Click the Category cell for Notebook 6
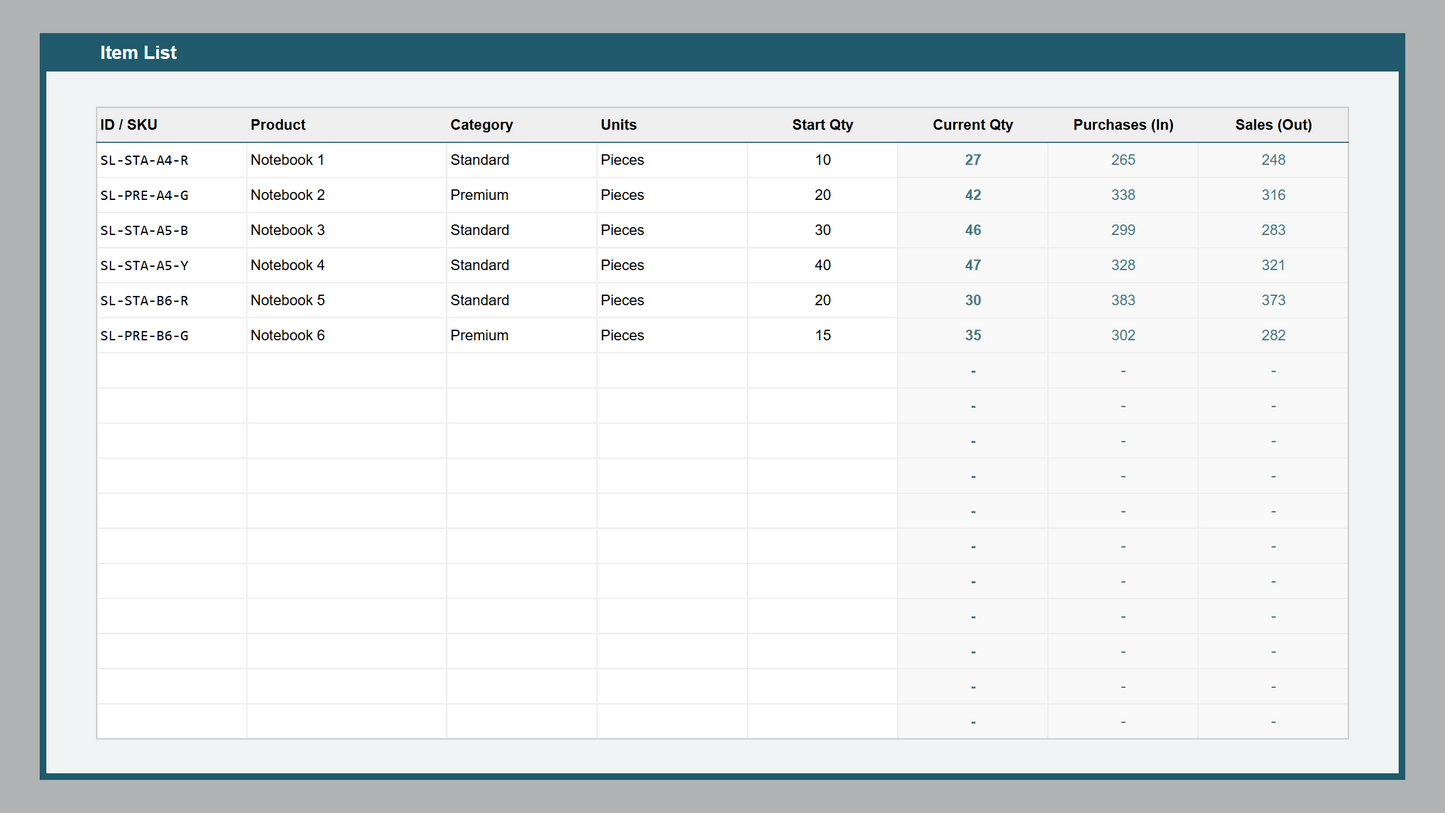The width and height of the screenshot is (1445, 813). [479, 336]
